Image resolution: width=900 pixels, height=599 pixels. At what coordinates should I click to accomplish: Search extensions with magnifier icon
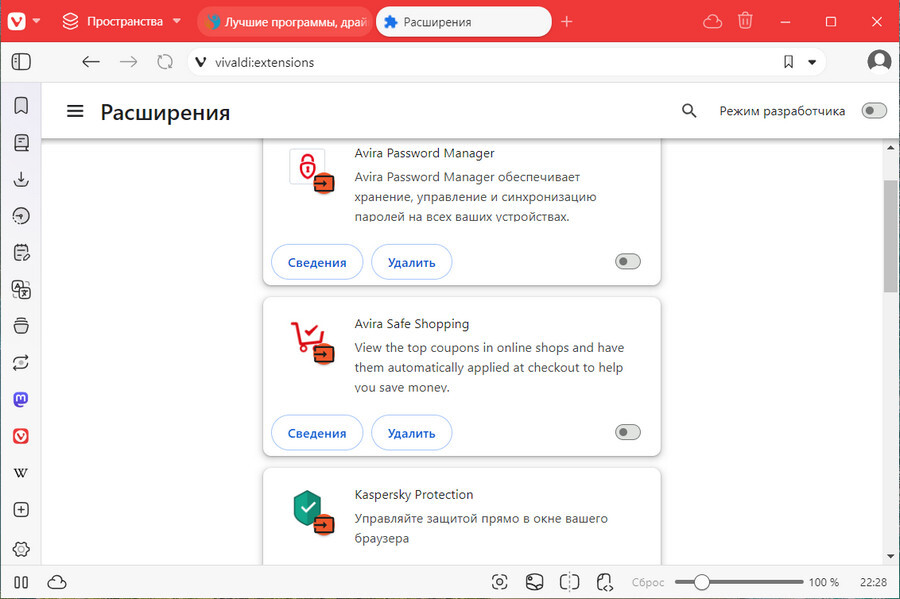click(x=689, y=111)
